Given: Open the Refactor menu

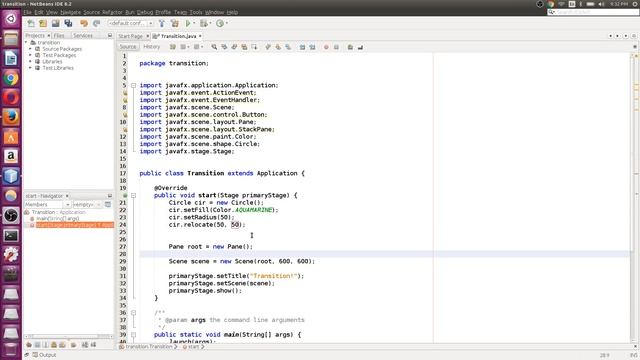Looking at the screenshot, I should [112, 12].
